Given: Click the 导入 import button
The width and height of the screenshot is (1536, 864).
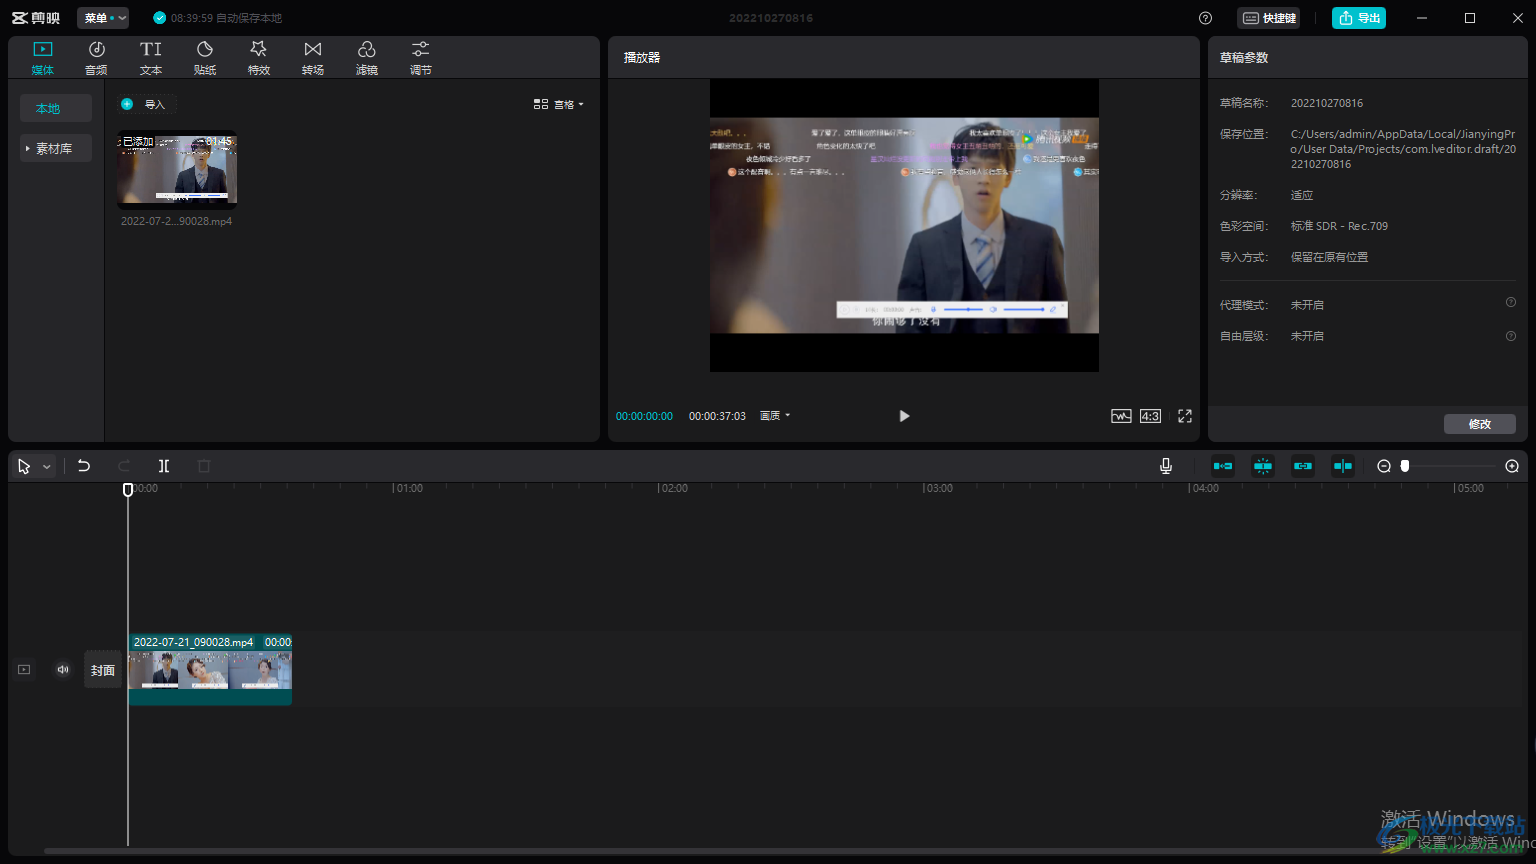Looking at the screenshot, I should [x=146, y=104].
